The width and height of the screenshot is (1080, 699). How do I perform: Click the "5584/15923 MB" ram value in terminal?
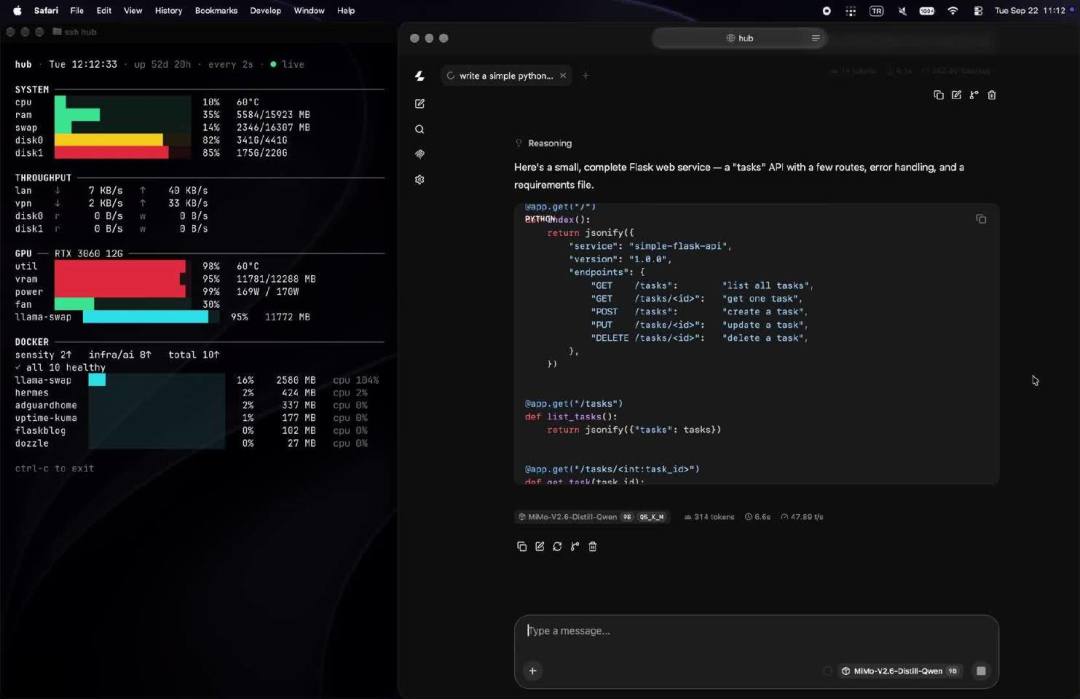point(273,114)
